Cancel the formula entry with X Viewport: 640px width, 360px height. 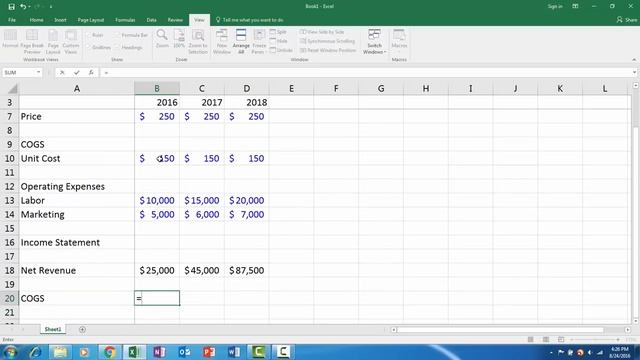click(x=62, y=72)
